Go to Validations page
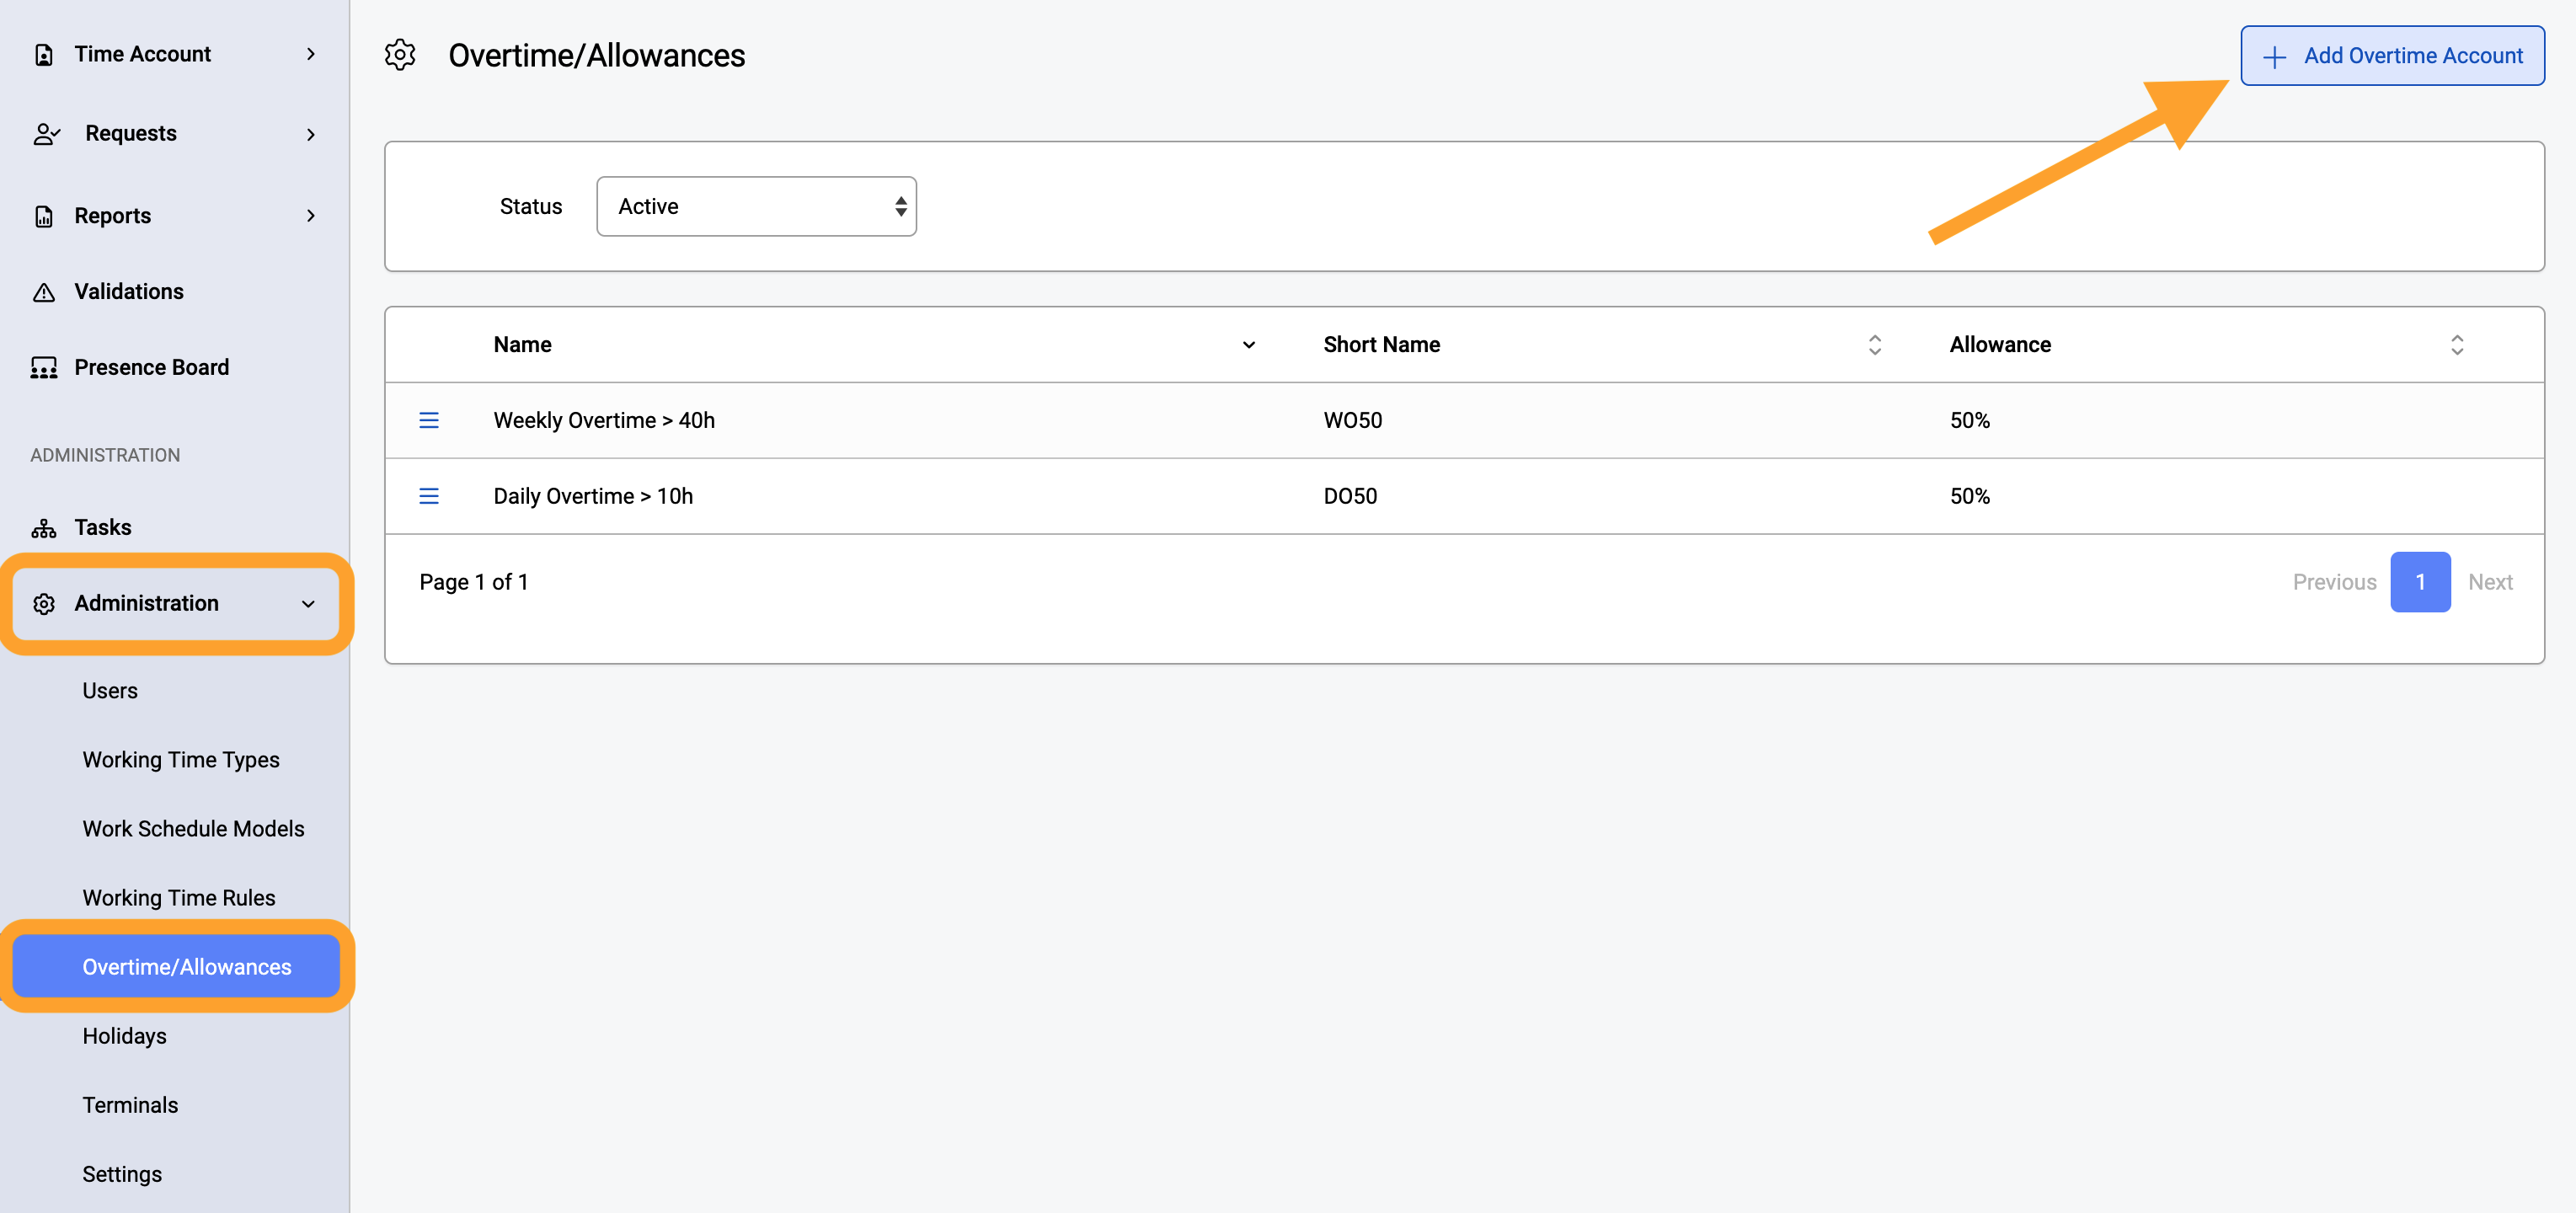This screenshot has width=2576, height=1213. 175,292
